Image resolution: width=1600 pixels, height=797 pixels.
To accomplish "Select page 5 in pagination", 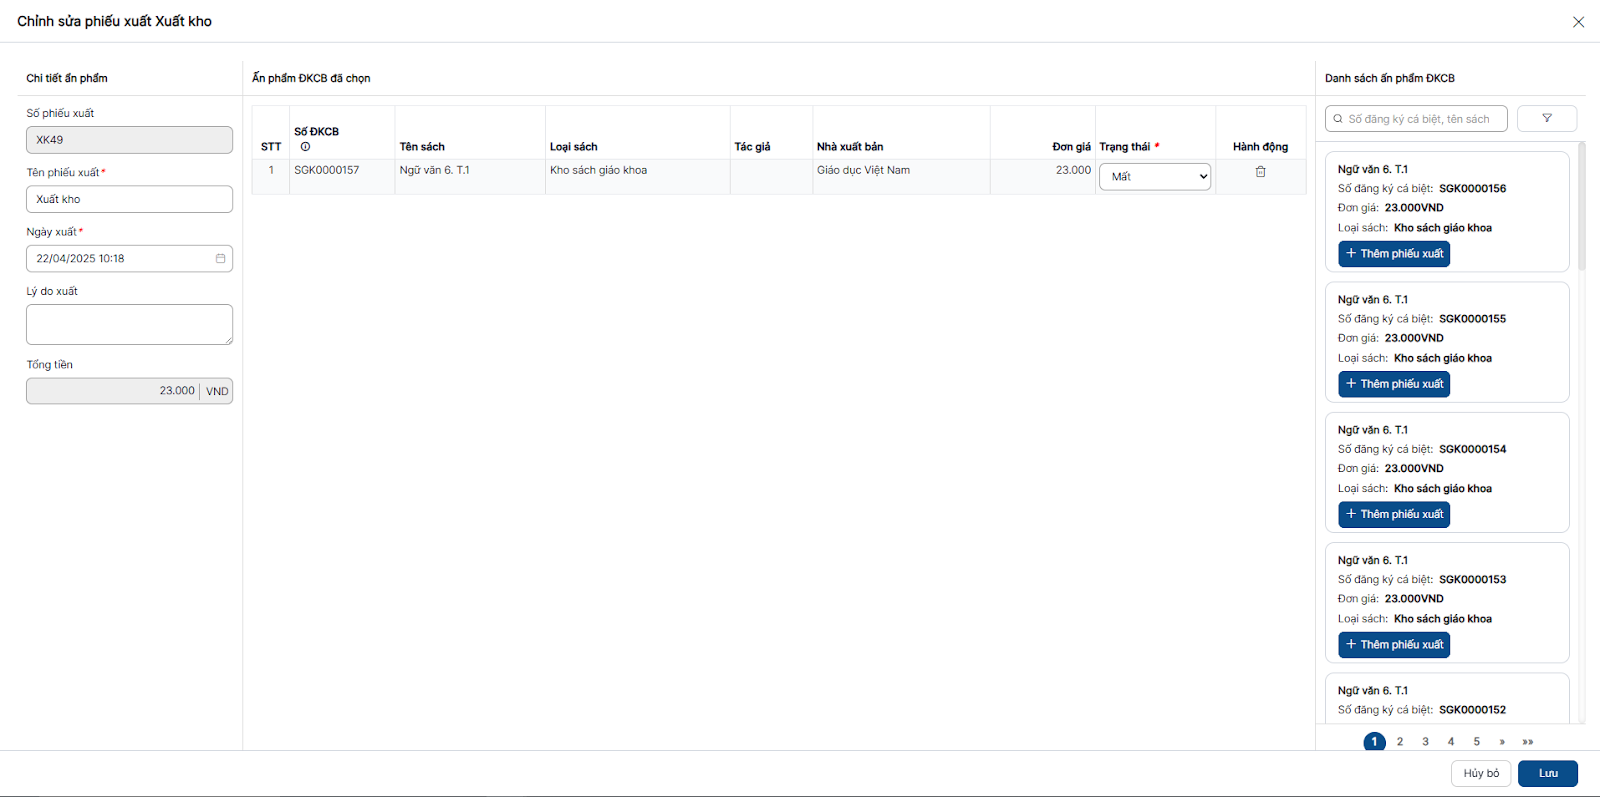I will [x=1476, y=742].
